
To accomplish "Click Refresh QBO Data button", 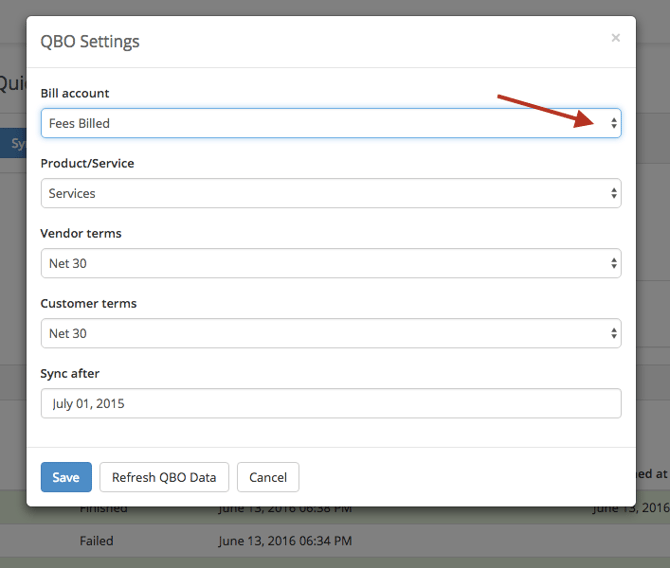I will 164,477.
